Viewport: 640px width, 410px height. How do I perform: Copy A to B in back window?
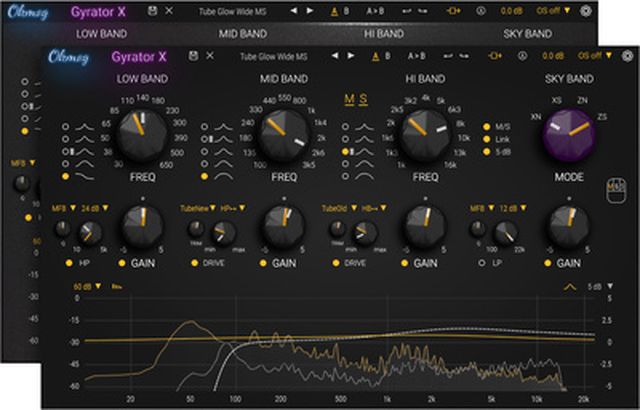coord(375,11)
